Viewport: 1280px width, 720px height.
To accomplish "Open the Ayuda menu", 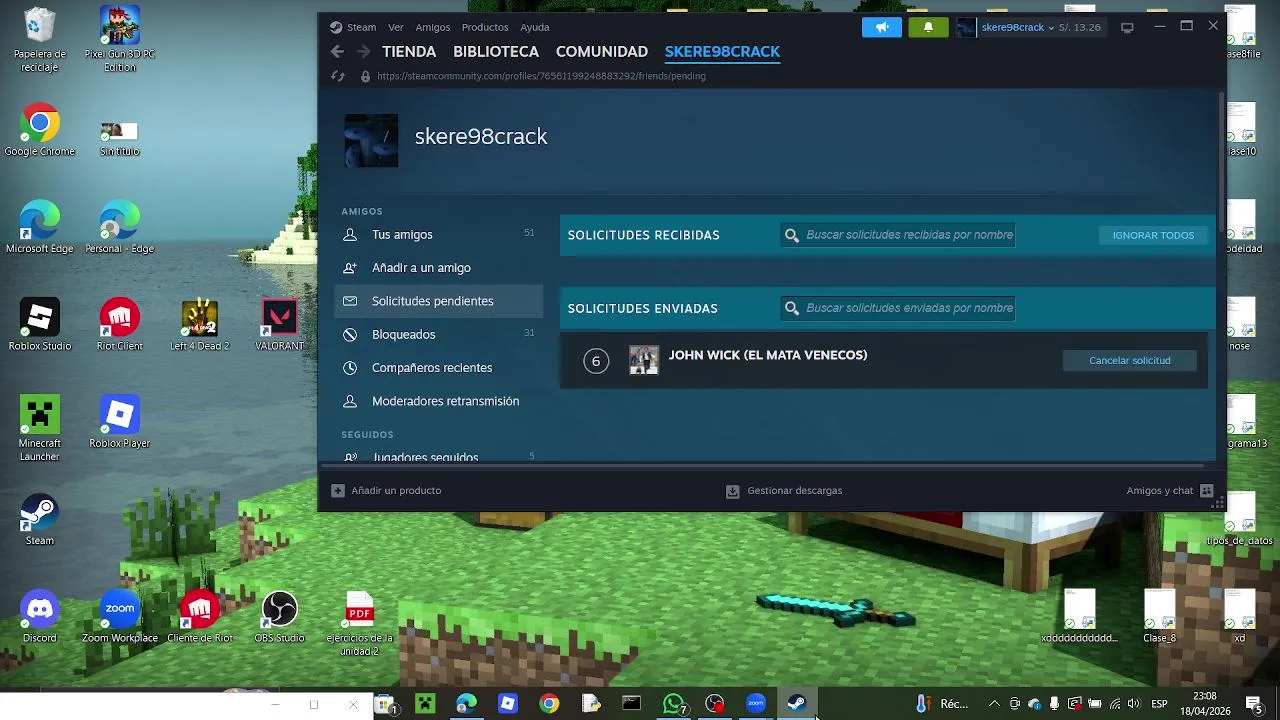I will point(535,27).
